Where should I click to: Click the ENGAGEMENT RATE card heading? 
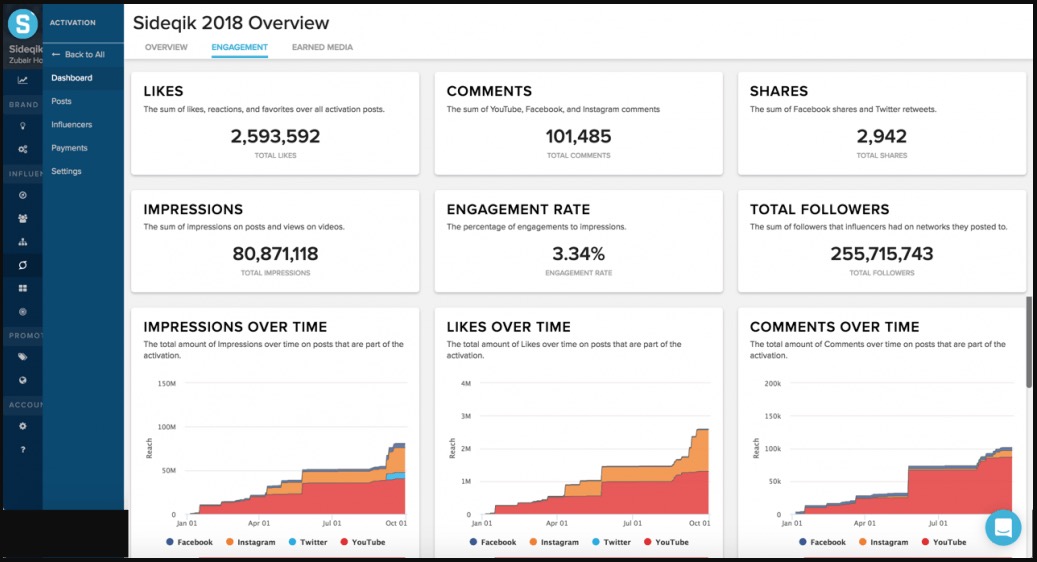pos(518,210)
